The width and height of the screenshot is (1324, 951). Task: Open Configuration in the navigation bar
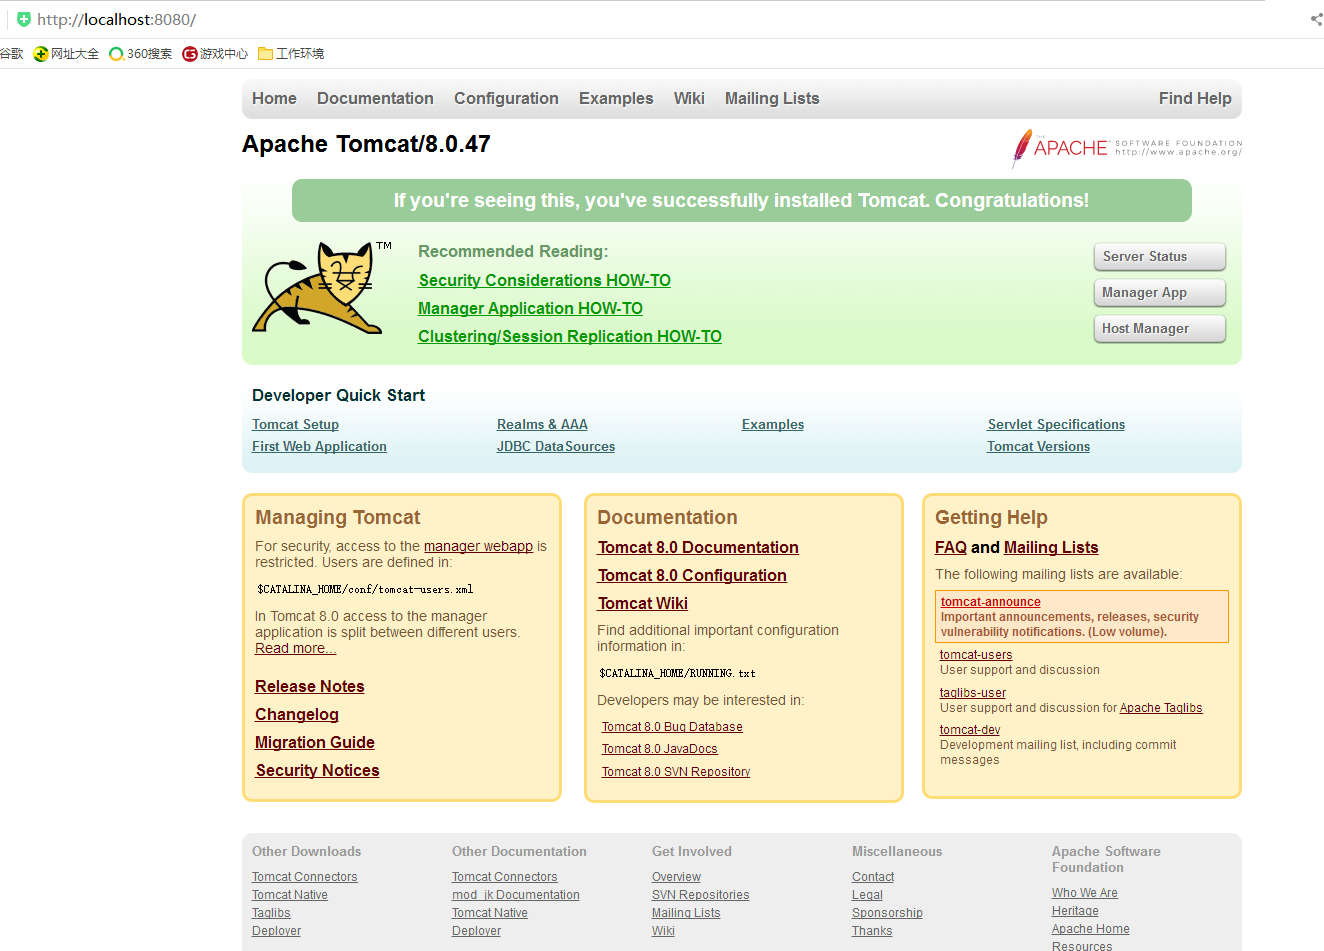(506, 98)
